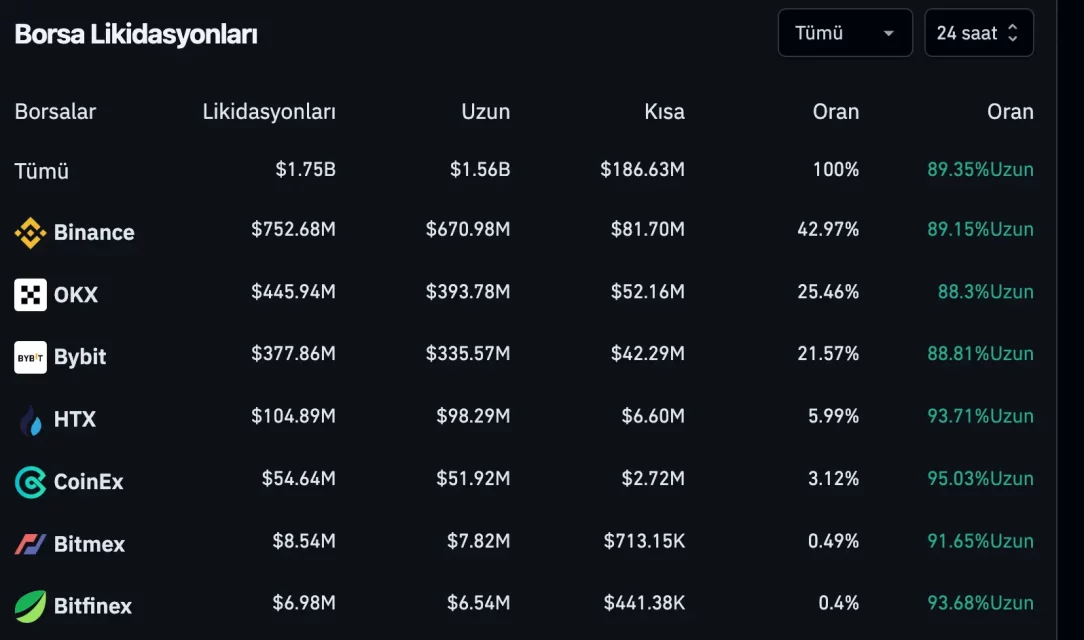The height and width of the screenshot is (640, 1084).
Task: Sort by Kısa column header
Action: coord(664,112)
